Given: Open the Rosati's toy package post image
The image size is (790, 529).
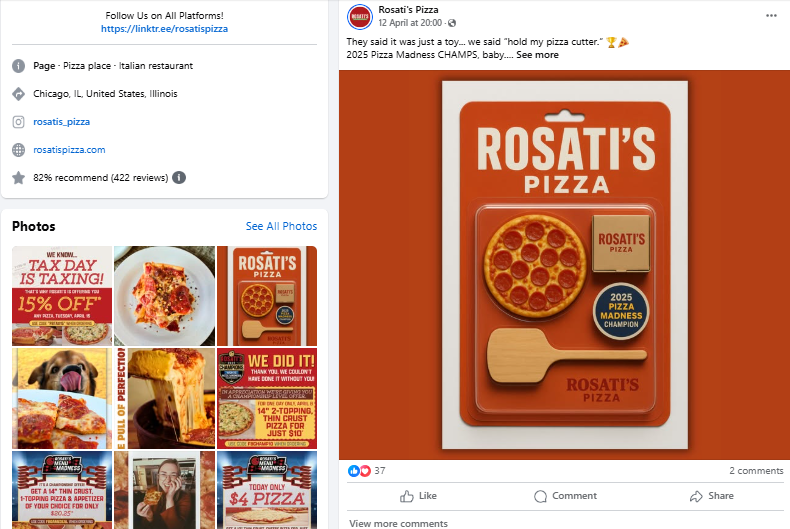Looking at the screenshot, I should click(565, 263).
